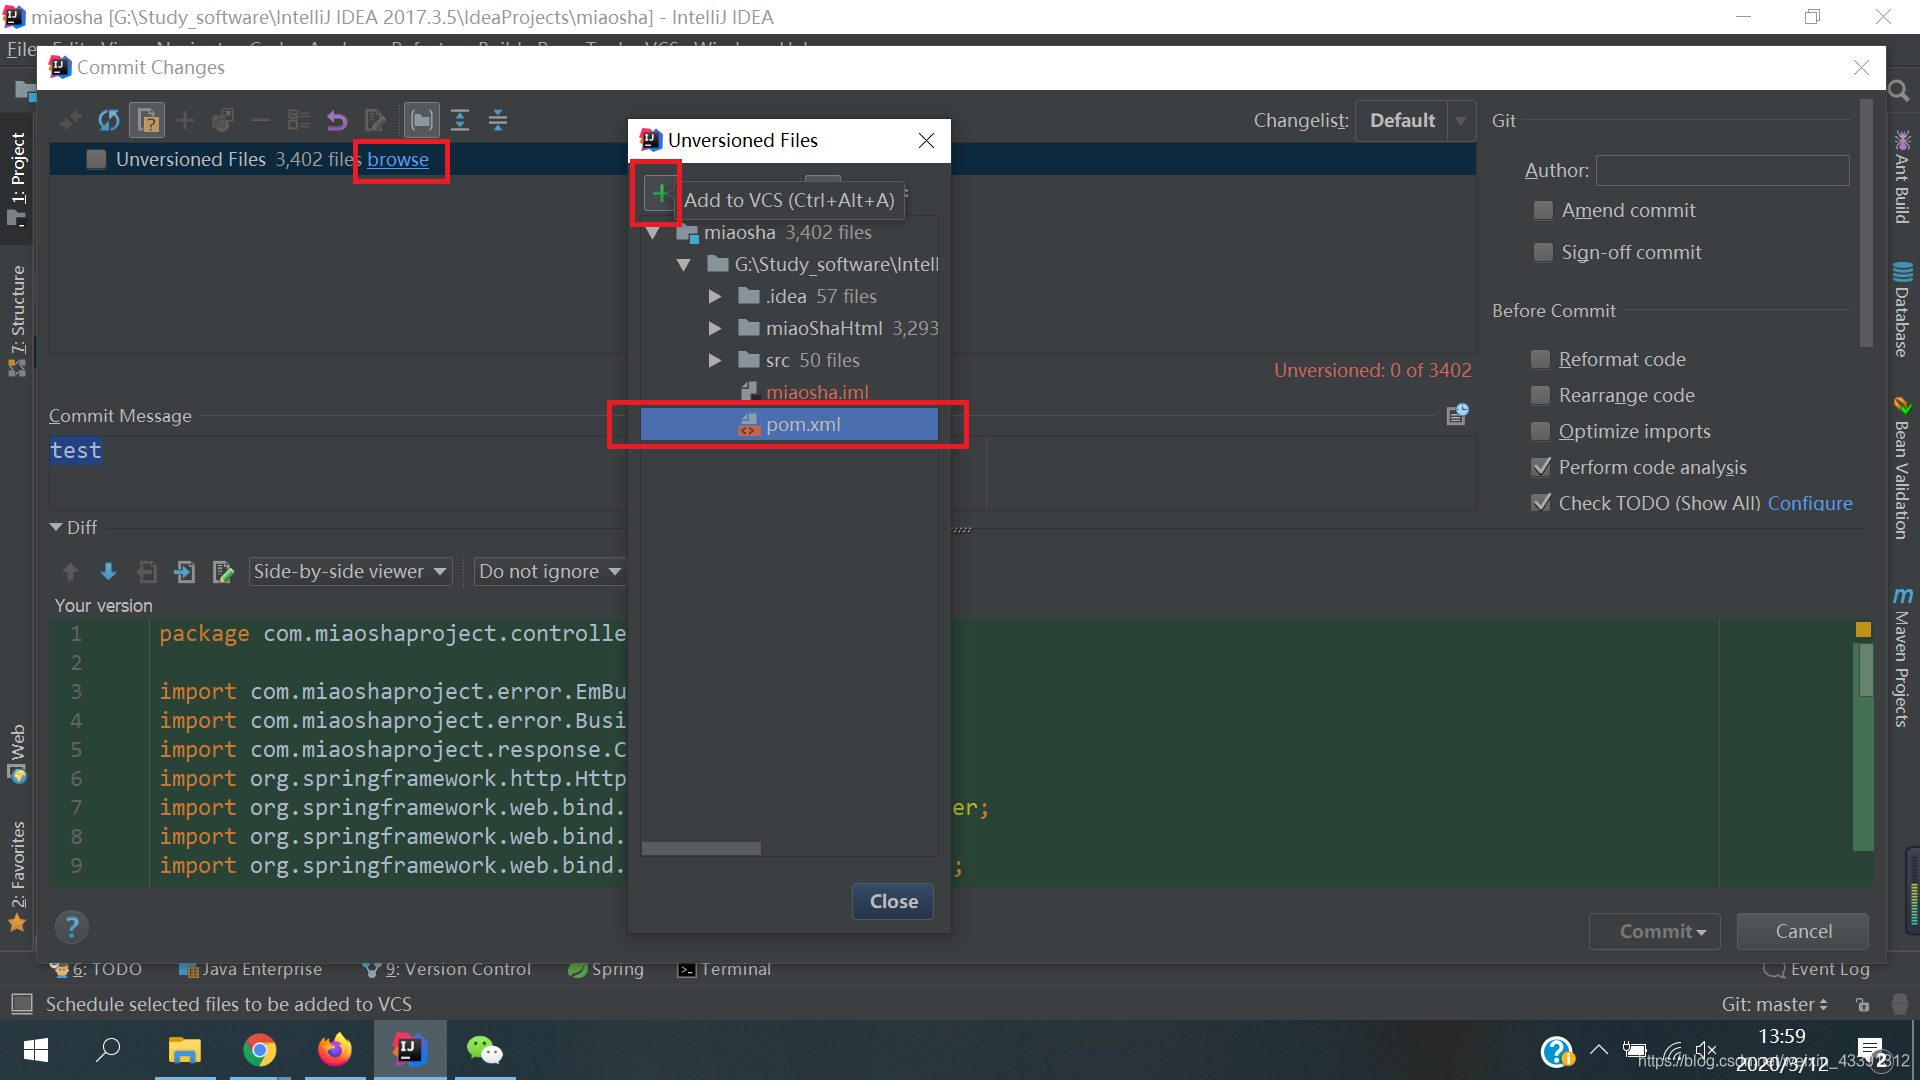This screenshot has width=1920, height=1080.
Task: Enable the Amend commit checkbox
Action: (1544, 210)
